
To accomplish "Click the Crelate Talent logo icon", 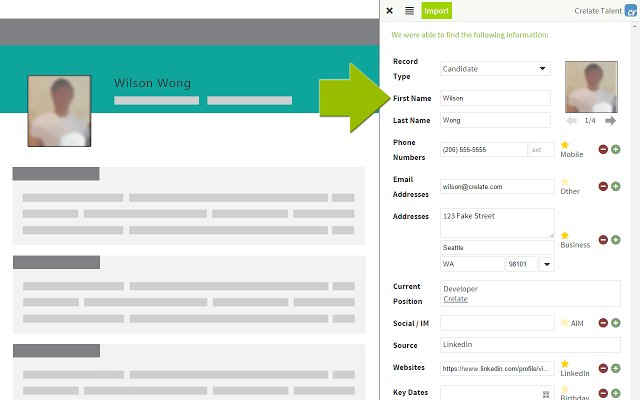I will [x=631, y=11].
